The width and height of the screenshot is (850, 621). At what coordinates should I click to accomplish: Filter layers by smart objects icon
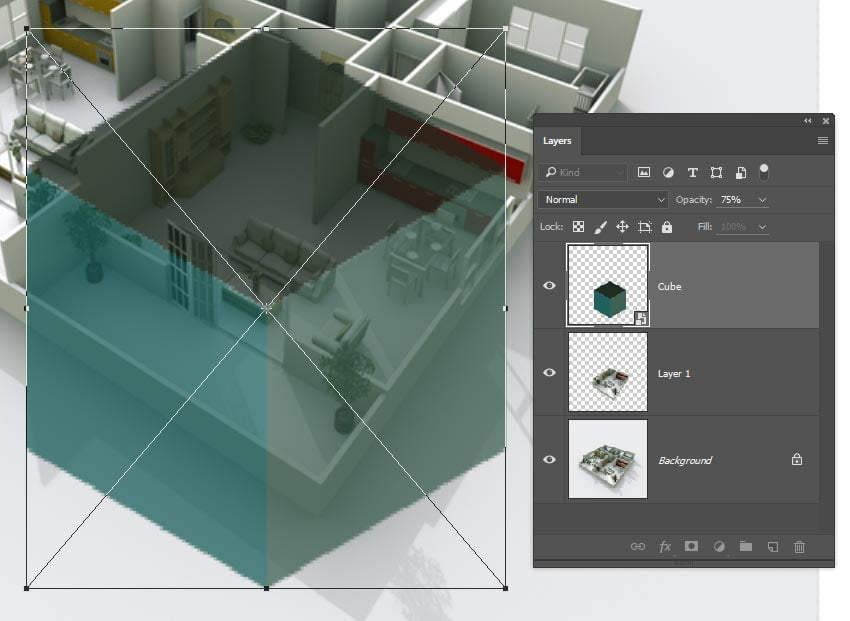(740, 172)
